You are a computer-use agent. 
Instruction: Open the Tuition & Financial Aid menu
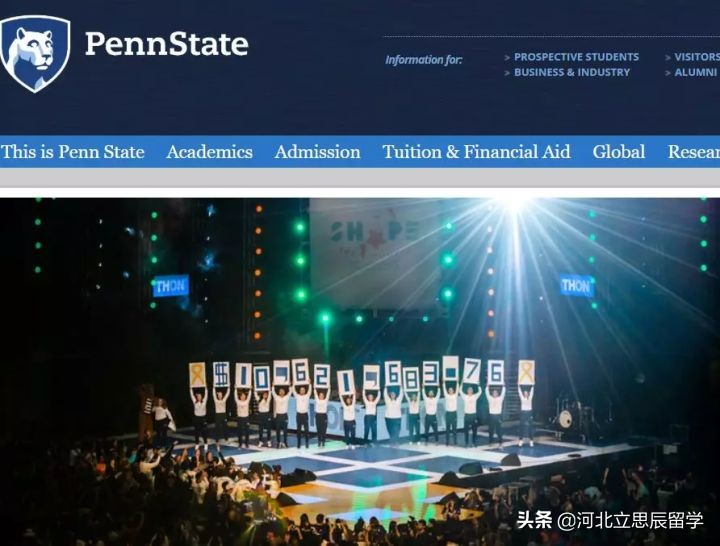pos(476,152)
